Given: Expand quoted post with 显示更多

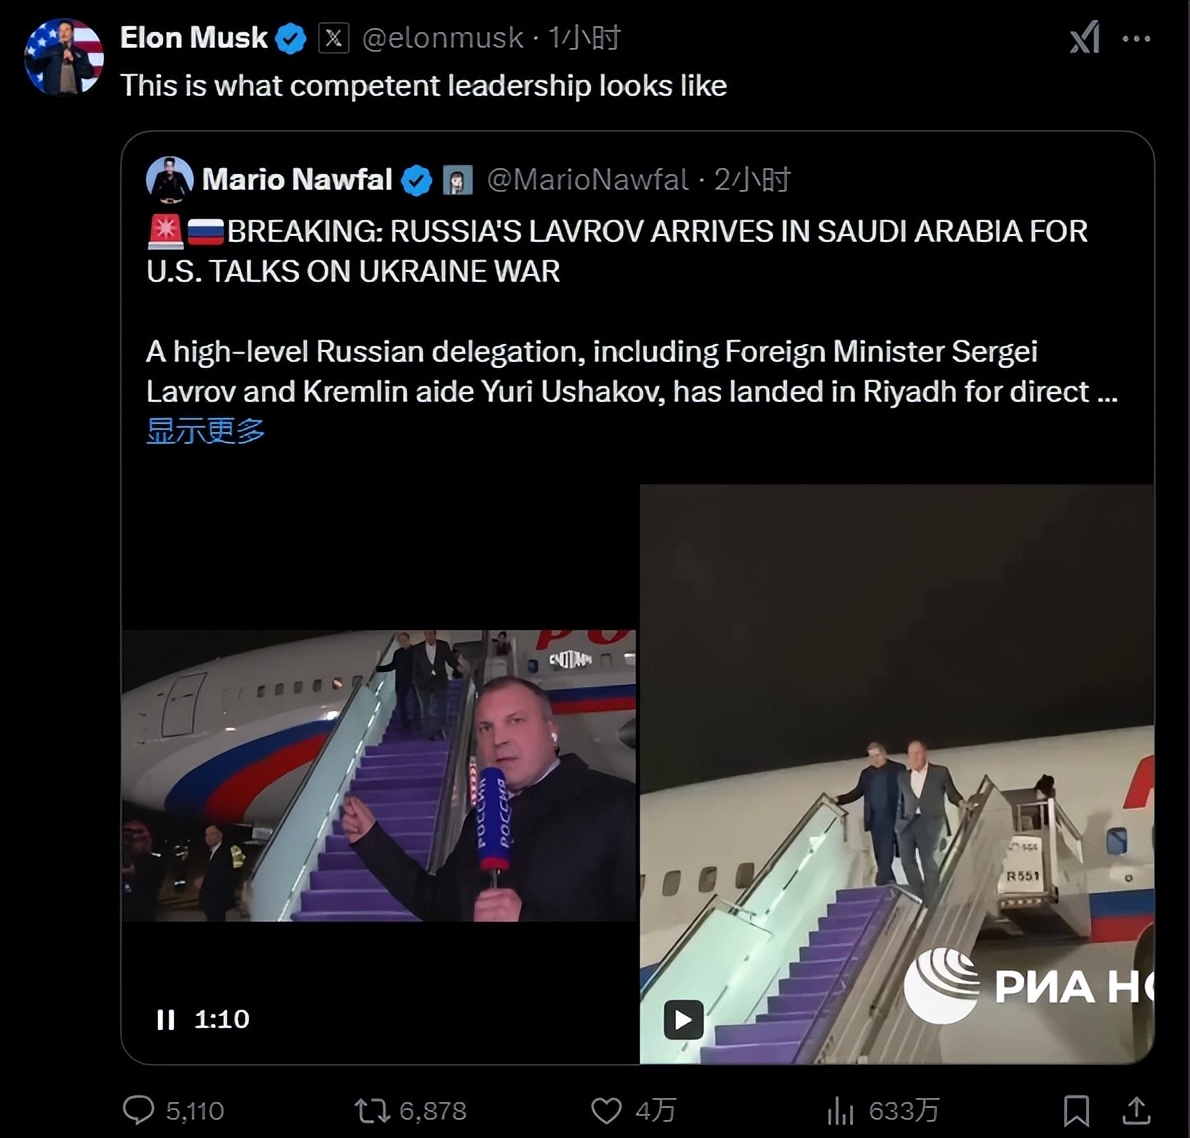Looking at the screenshot, I should click(x=205, y=431).
